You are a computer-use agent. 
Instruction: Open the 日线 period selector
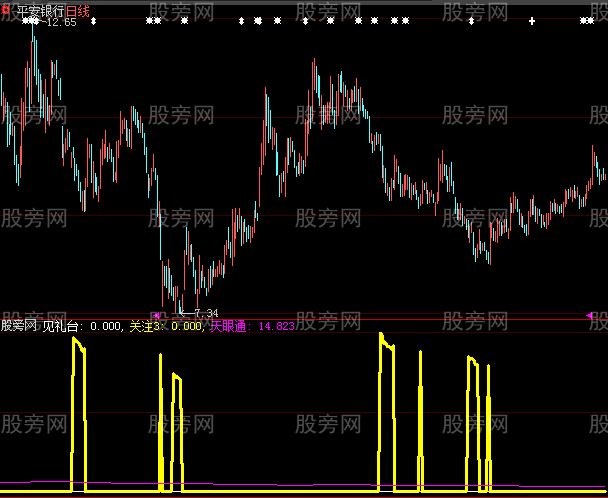click(x=78, y=8)
